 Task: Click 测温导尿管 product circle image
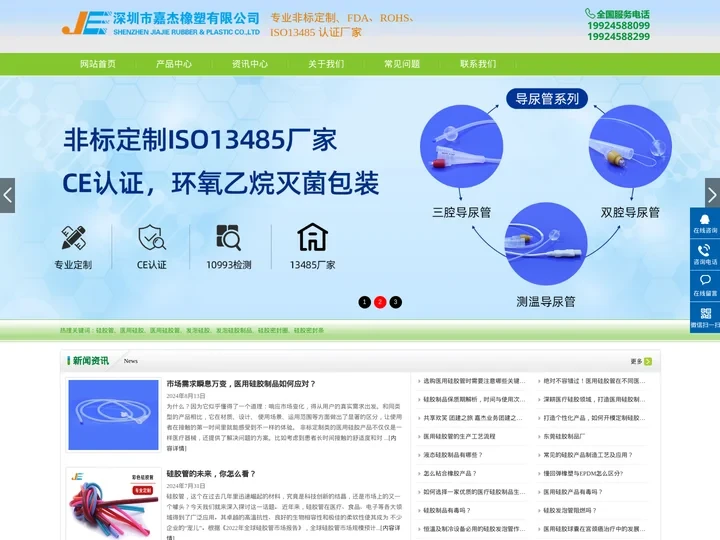pos(546,244)
